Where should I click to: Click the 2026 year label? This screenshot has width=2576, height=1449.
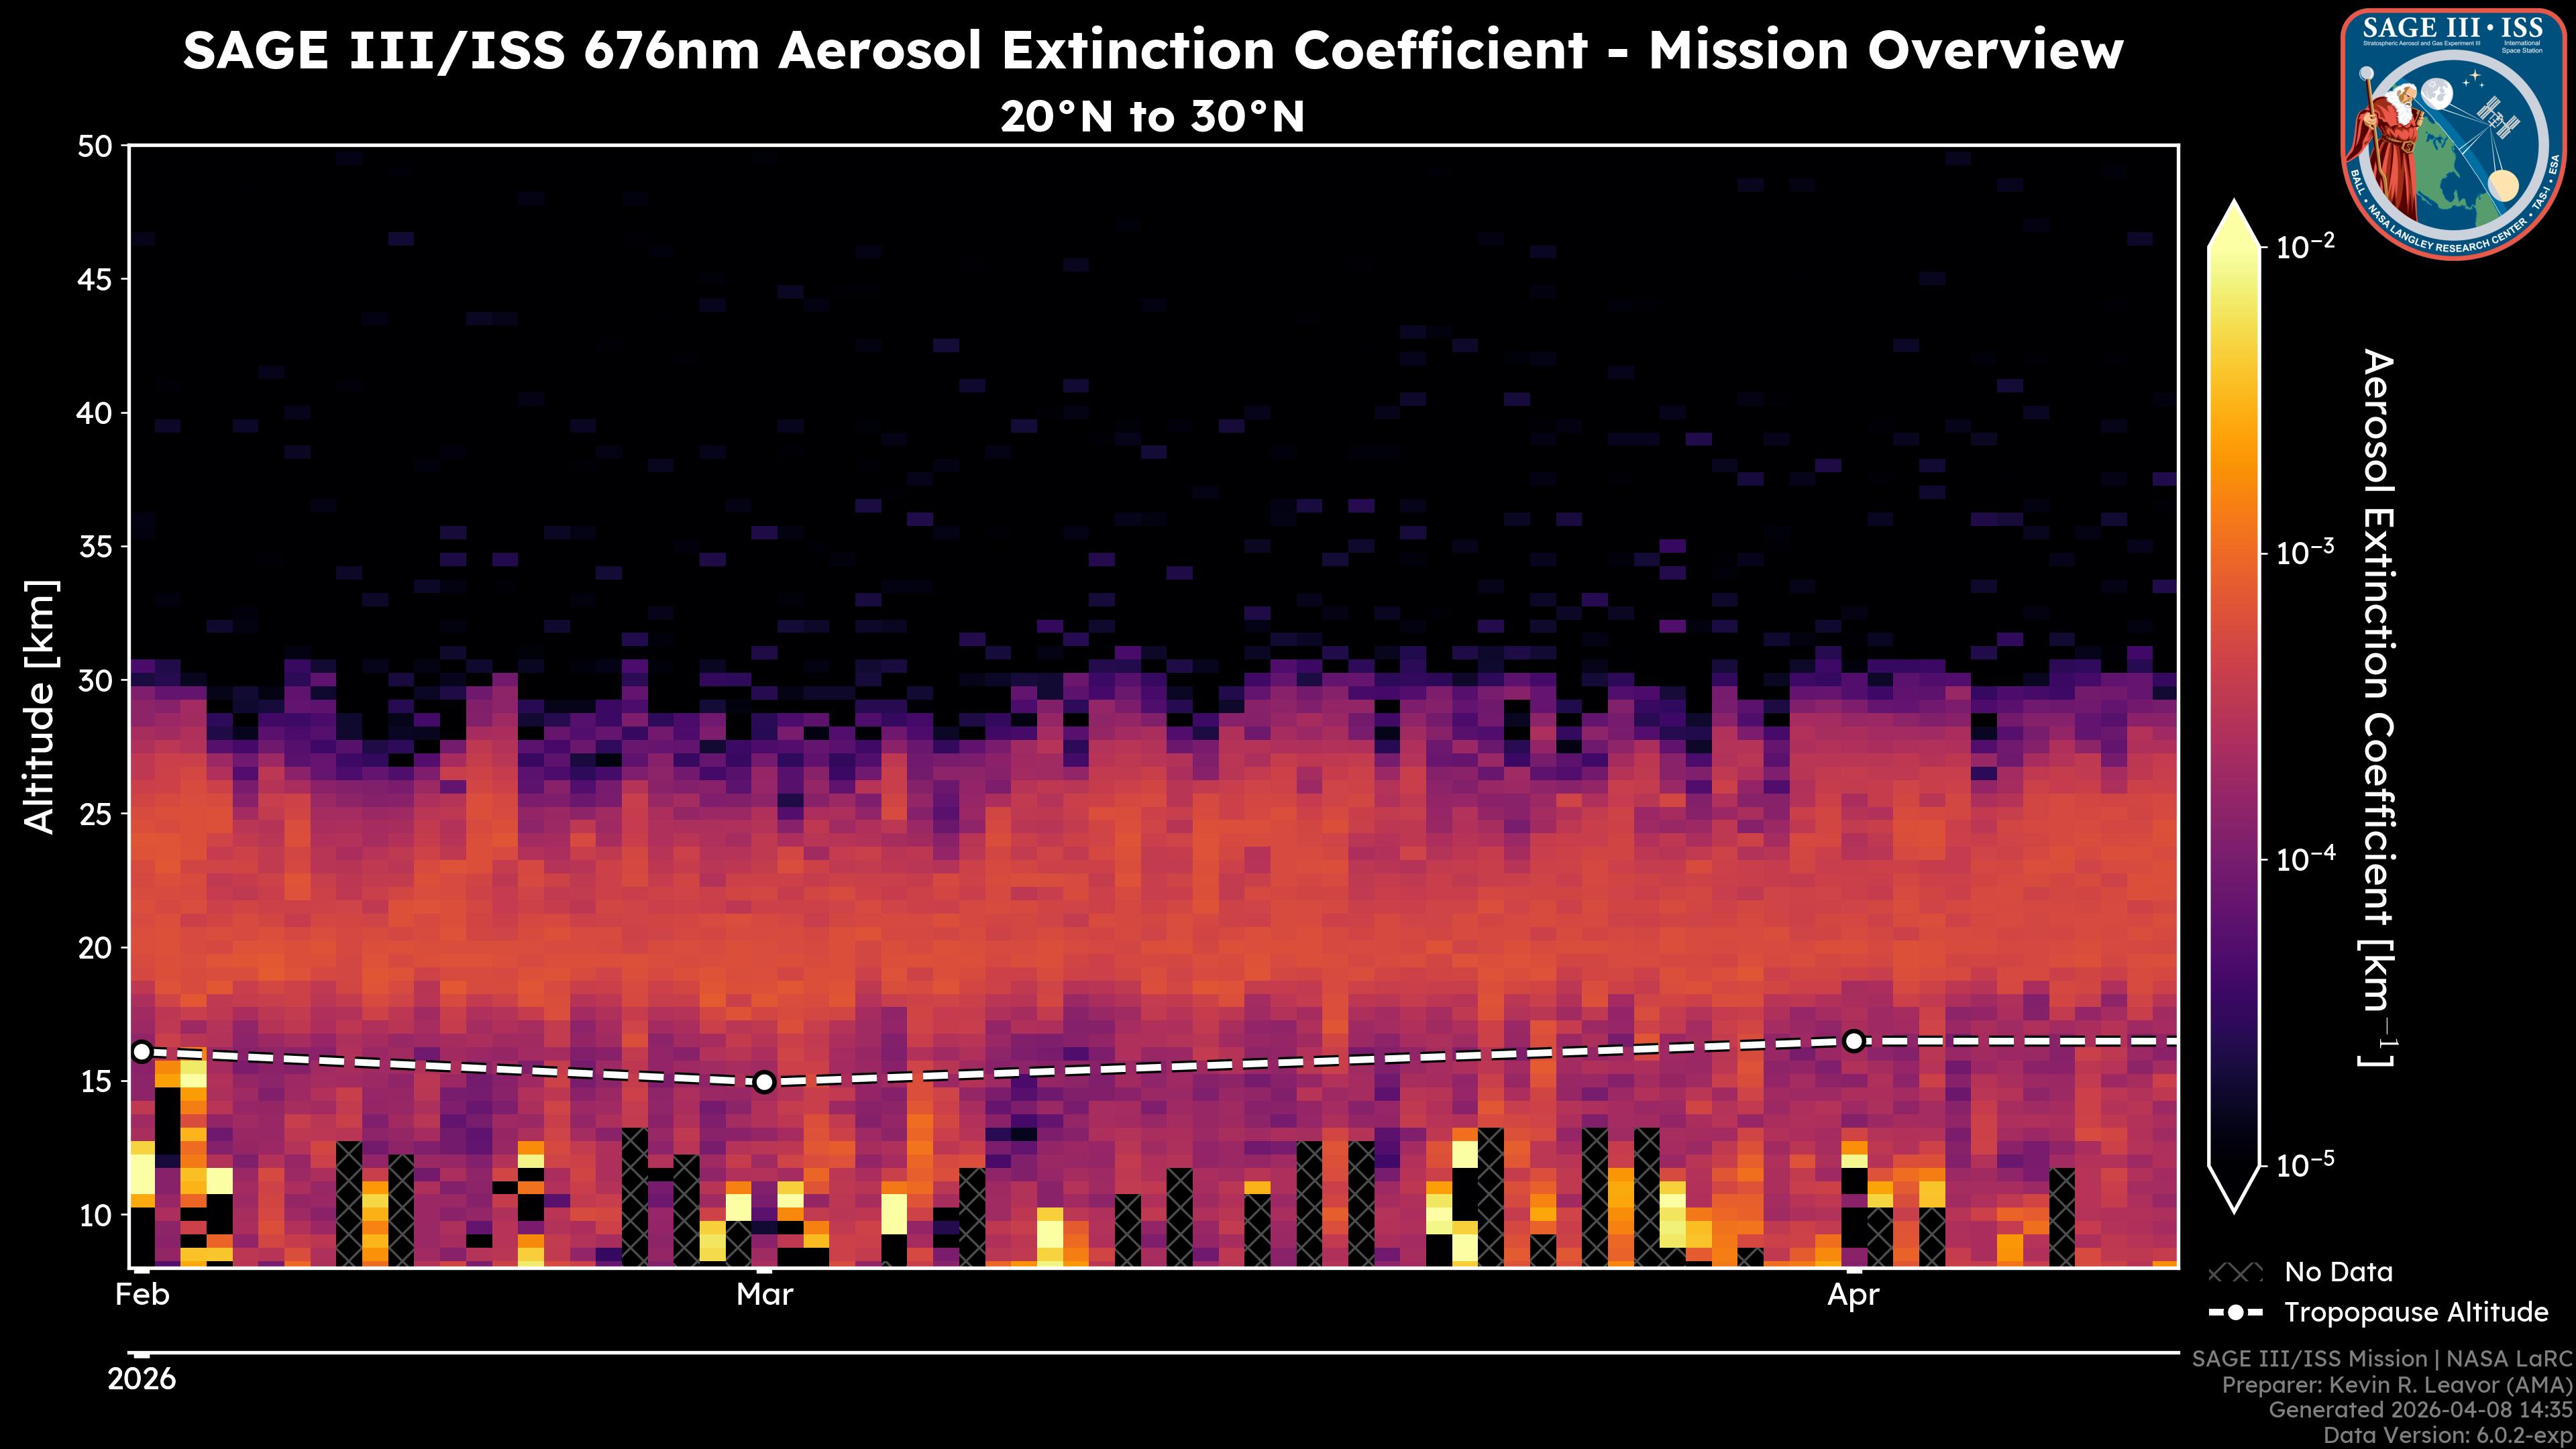tap(142, 1380)
